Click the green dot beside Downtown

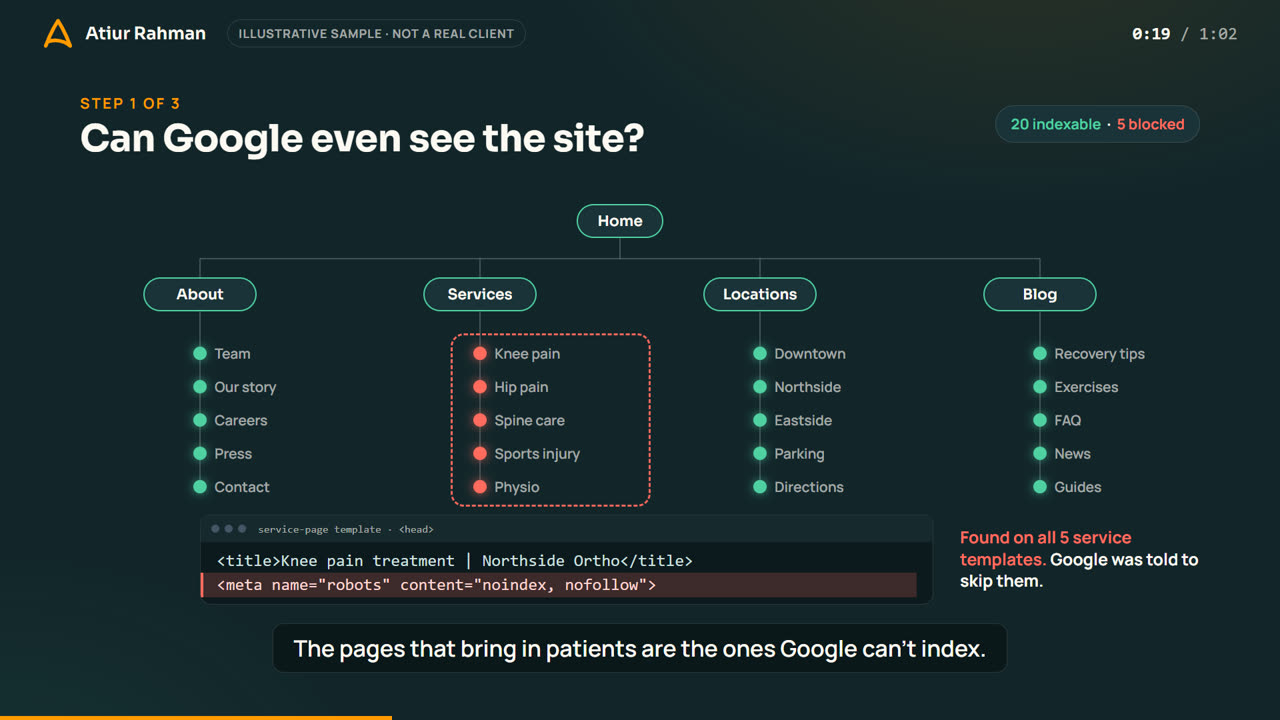(760, 354)
